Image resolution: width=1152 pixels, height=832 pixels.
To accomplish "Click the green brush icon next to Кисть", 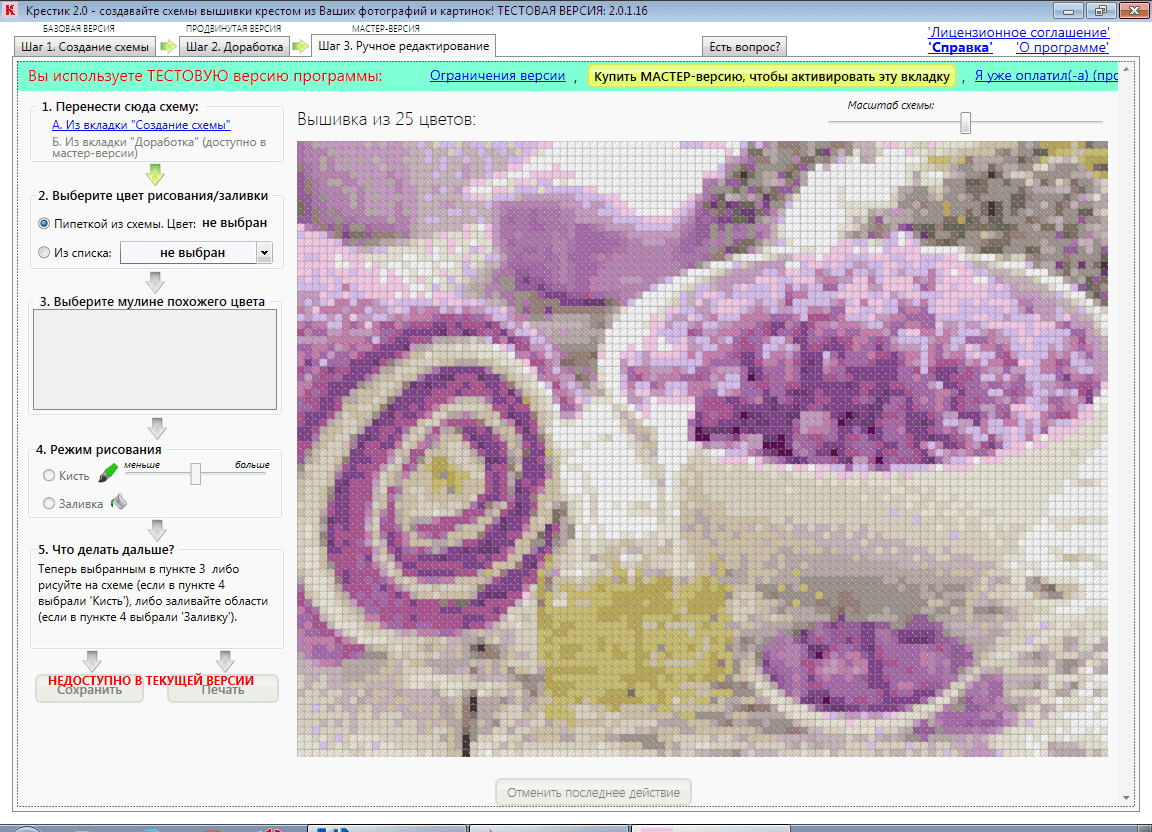I will click(x=108, y=473).
